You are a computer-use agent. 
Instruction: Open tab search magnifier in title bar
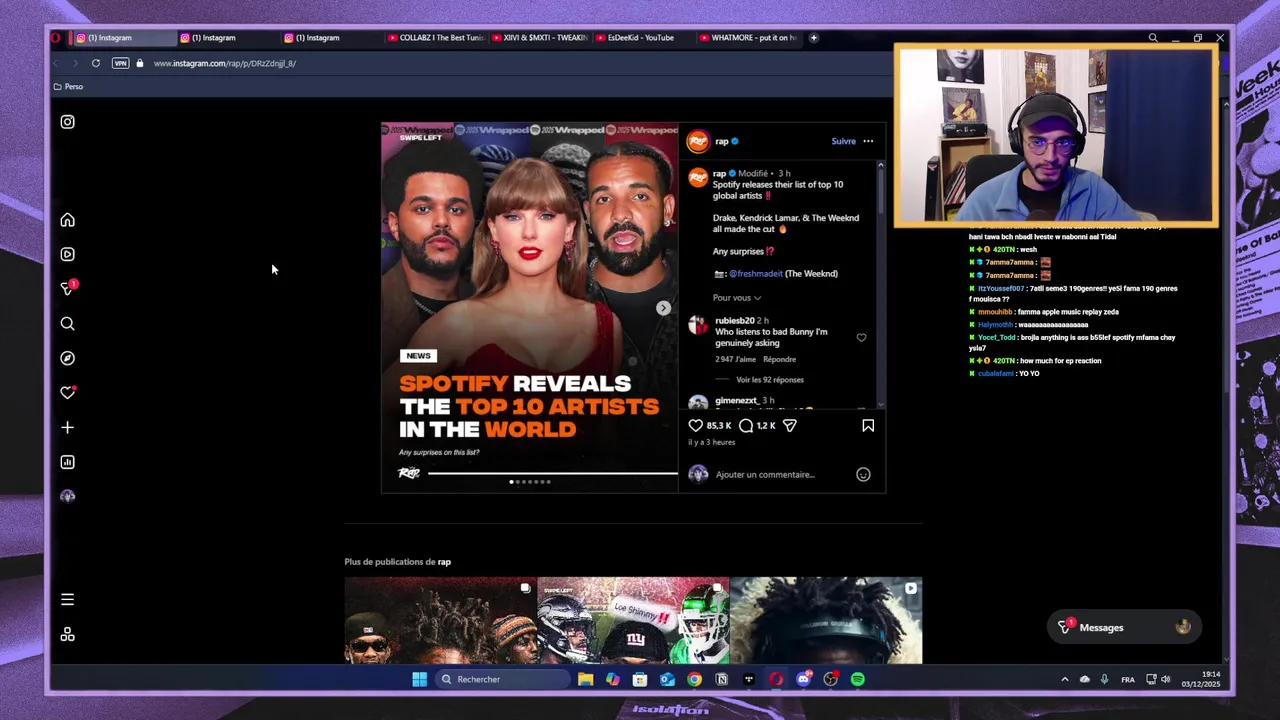pyautogui.click(x=1153, y=38)
